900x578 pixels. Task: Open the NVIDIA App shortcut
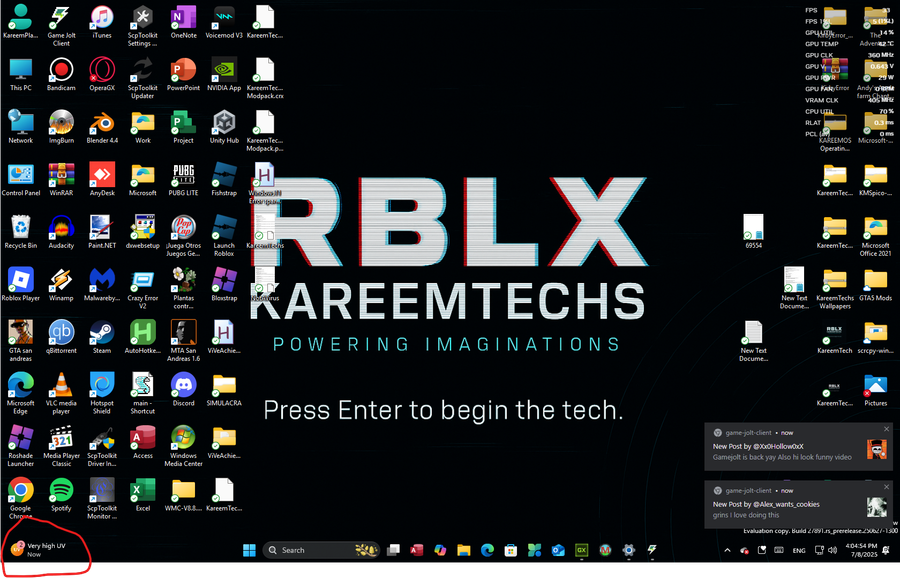click(224, 75)
